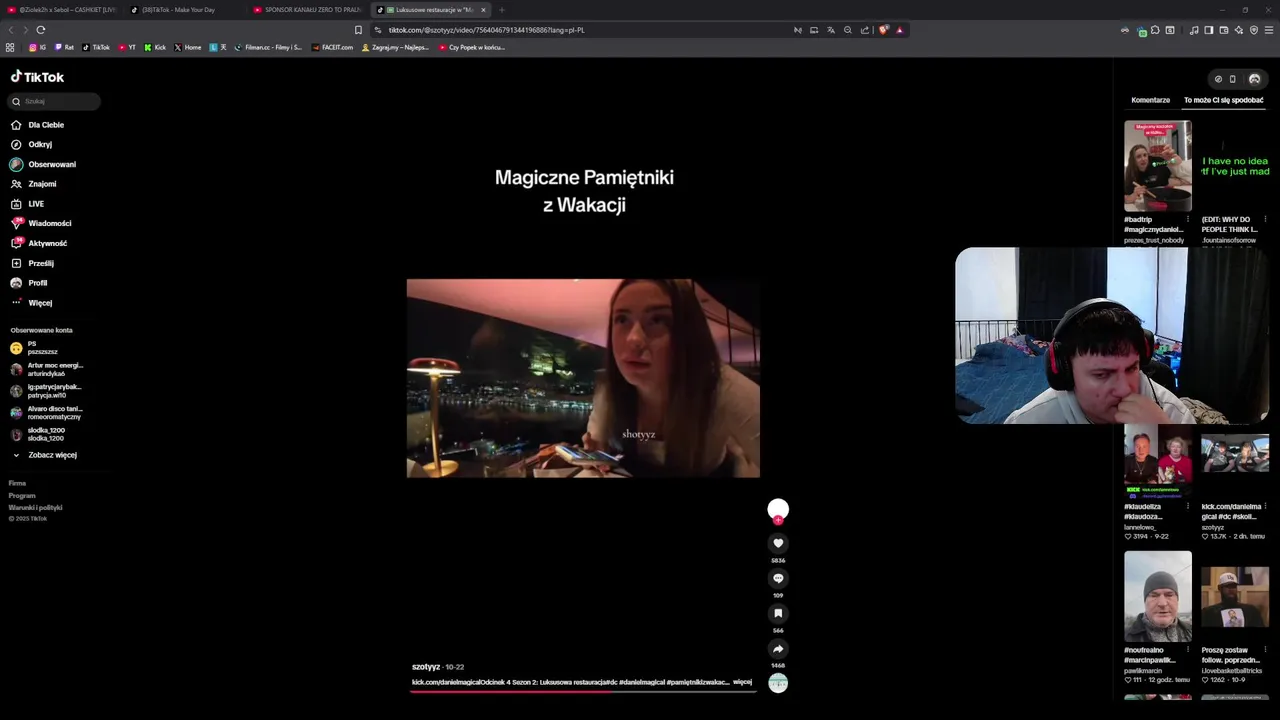
Task: Click Brave Shields lion icon
Action: click(x=883, y=30)
